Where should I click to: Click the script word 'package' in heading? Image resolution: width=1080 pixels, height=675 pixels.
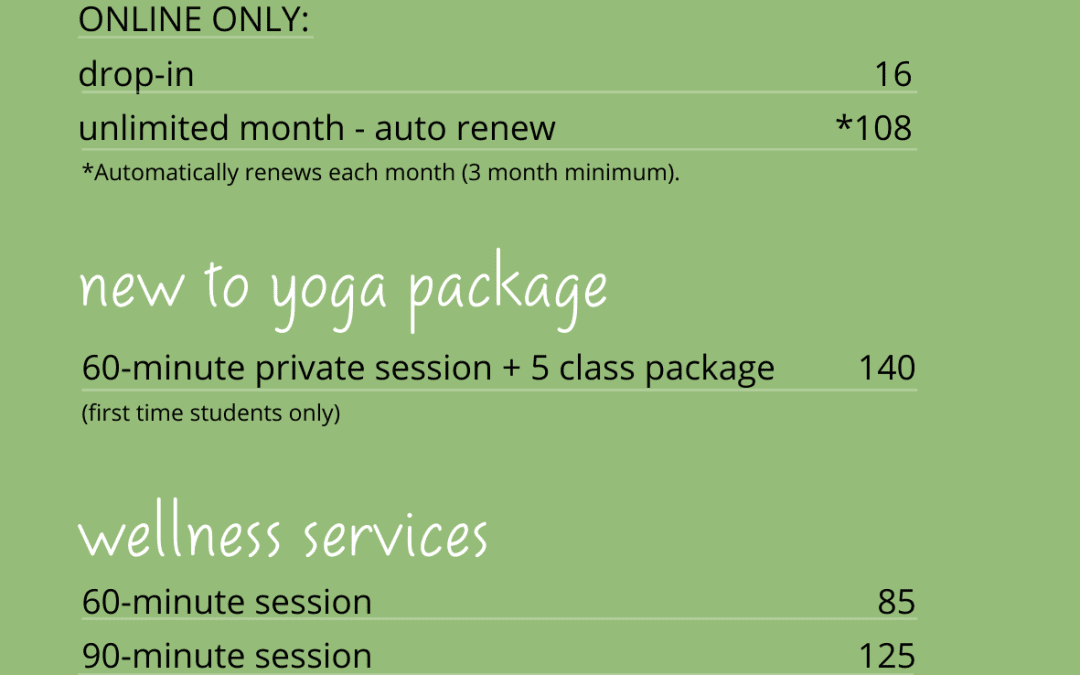[x=508, y=292]
